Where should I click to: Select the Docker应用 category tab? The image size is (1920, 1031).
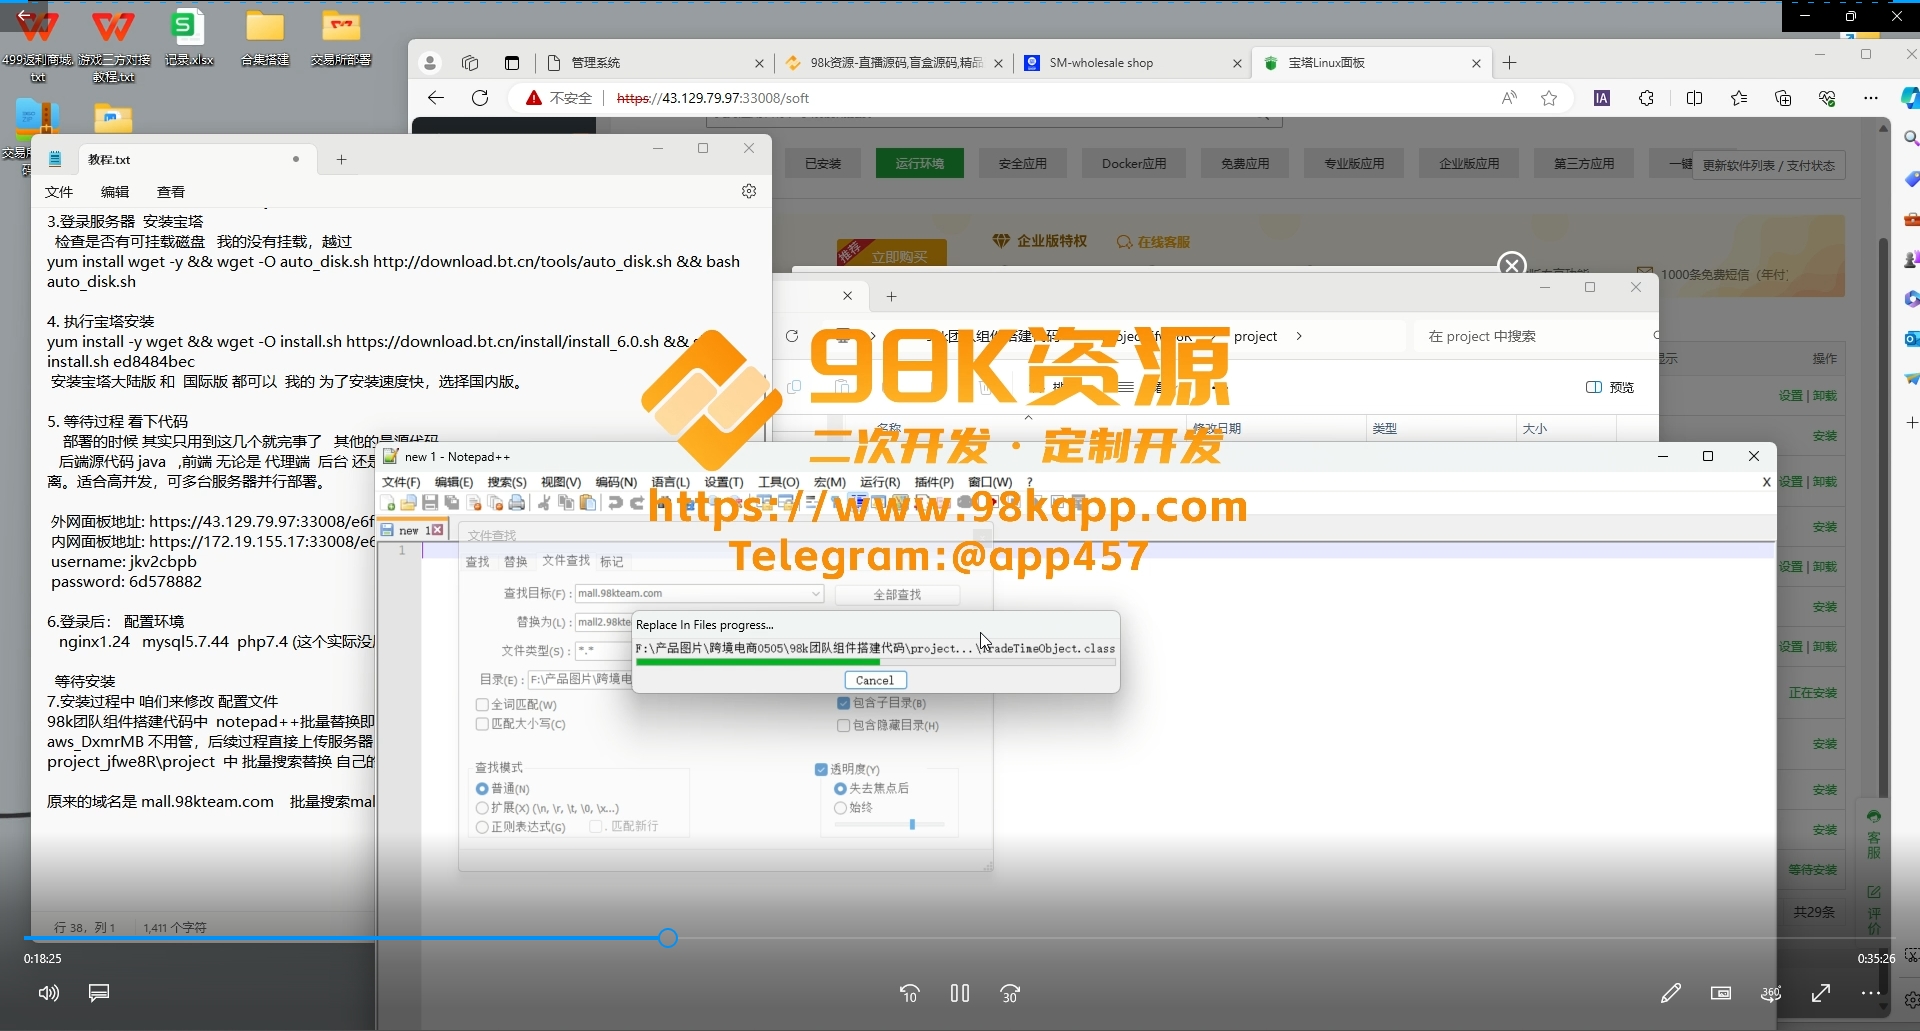coord(1134,163)
